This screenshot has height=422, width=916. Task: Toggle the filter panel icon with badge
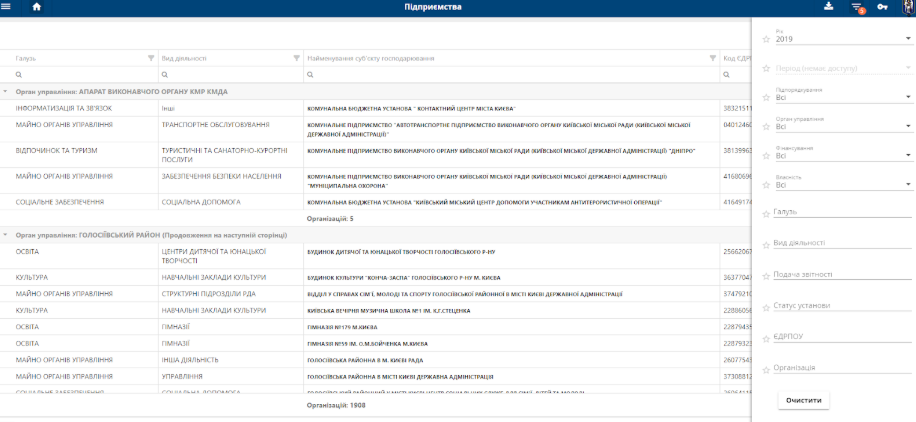coord(857,8)
